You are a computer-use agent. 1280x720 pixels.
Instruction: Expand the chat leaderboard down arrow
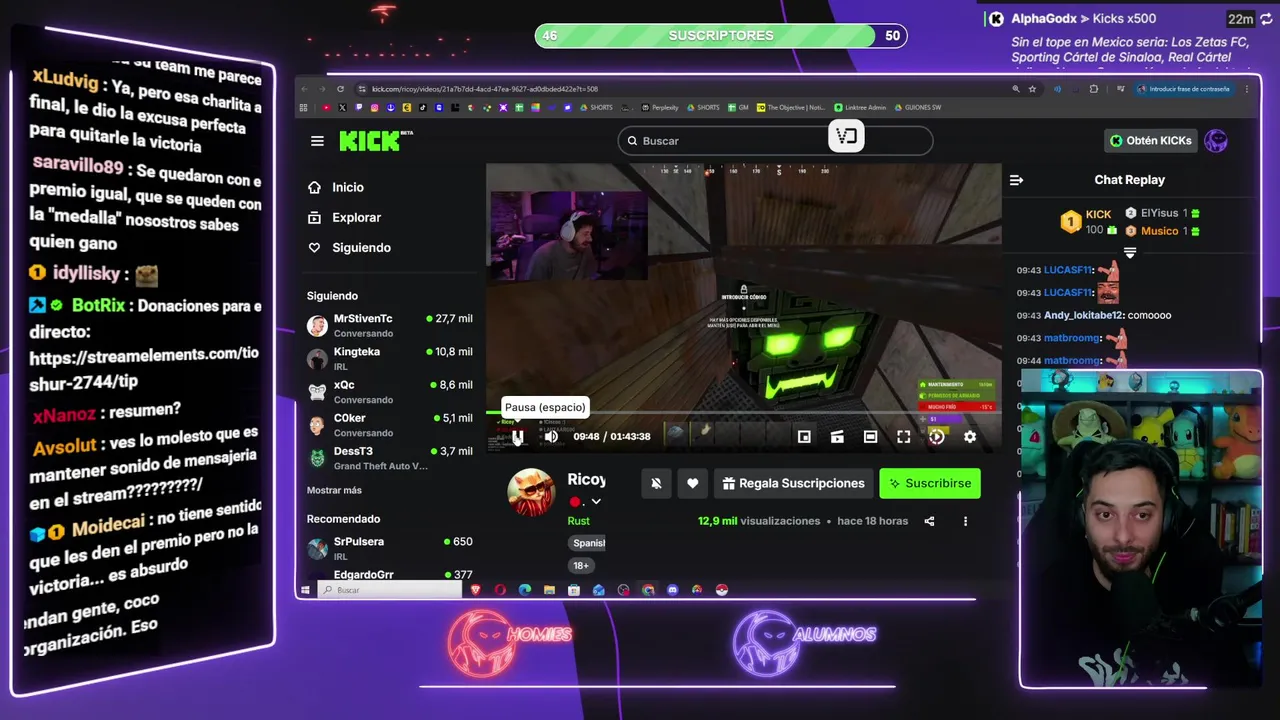click(x=1130, y=253)
